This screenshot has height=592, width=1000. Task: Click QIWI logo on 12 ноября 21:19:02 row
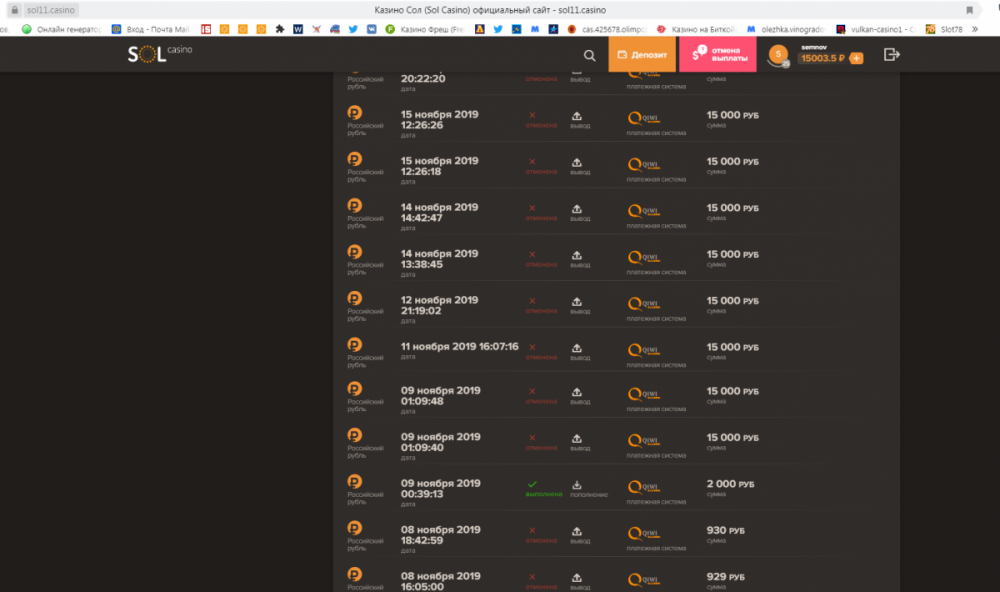[x=643, y=303]
